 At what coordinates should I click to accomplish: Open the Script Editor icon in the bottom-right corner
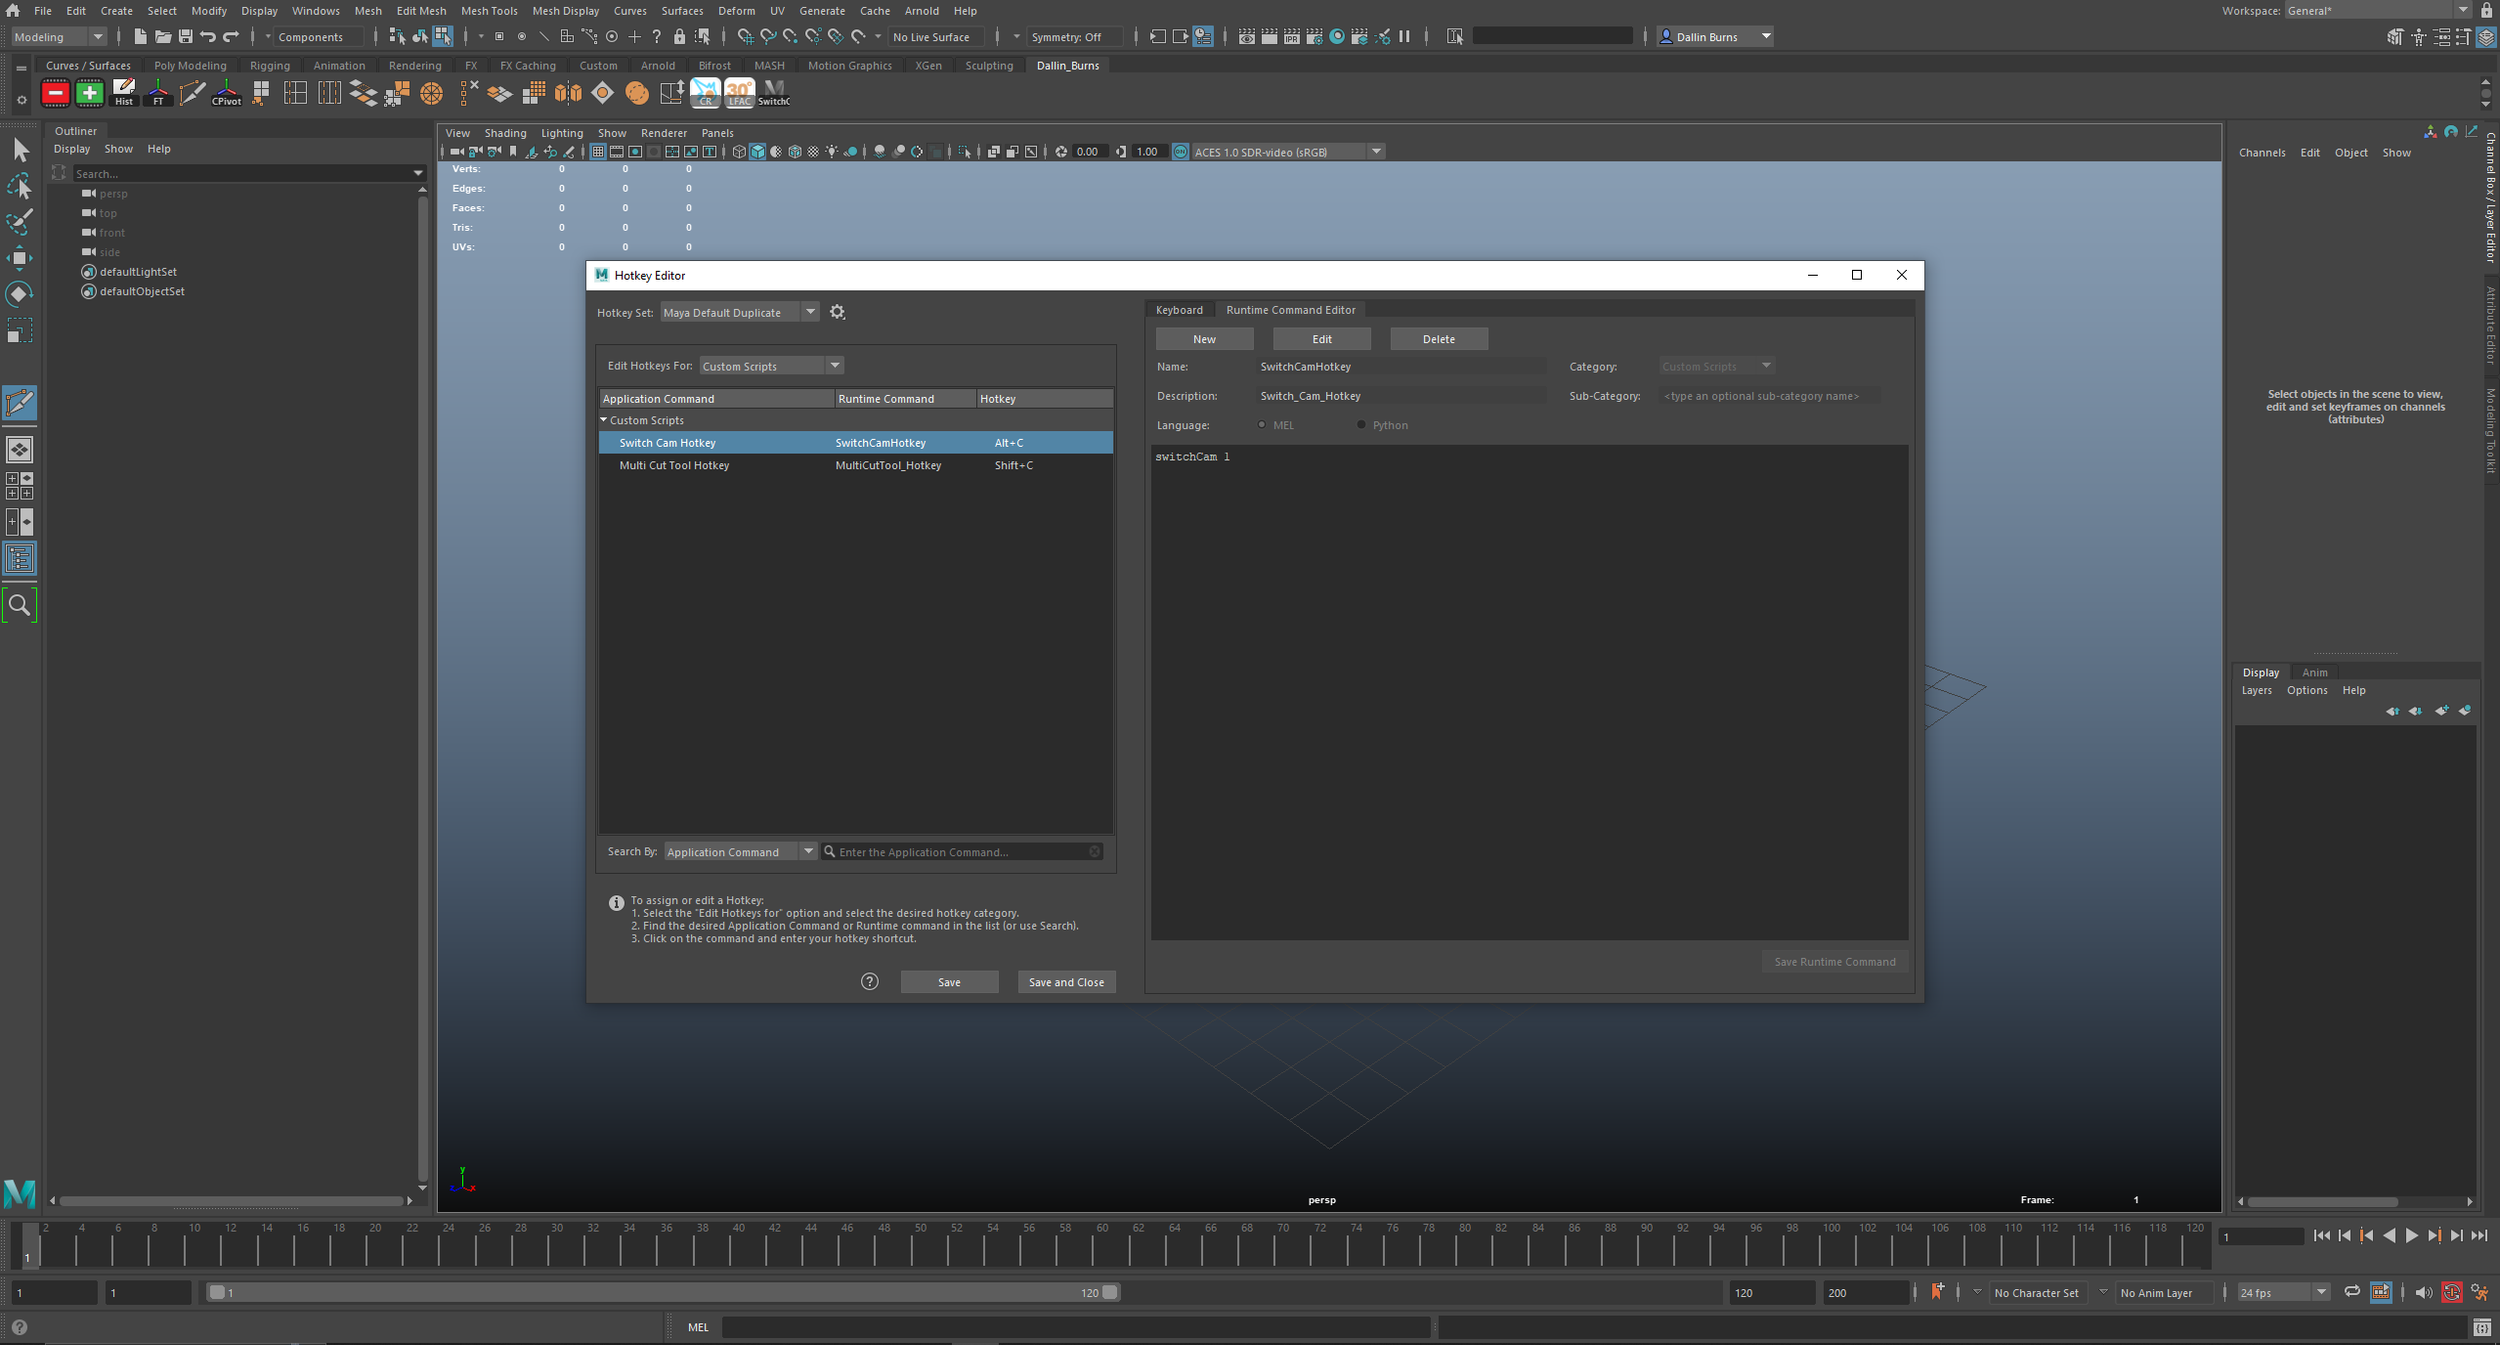click(x=2482, y=1328)
